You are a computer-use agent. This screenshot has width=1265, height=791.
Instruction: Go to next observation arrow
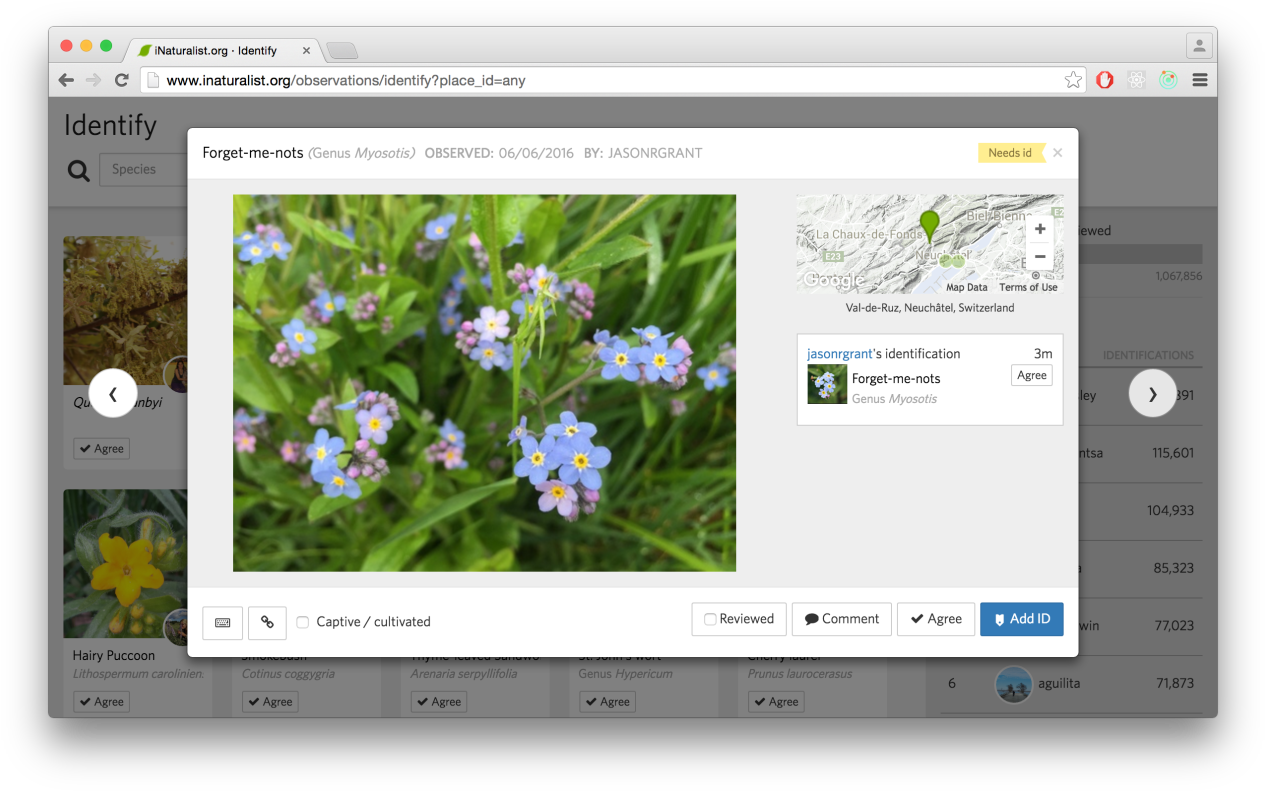pos(1152,394)
